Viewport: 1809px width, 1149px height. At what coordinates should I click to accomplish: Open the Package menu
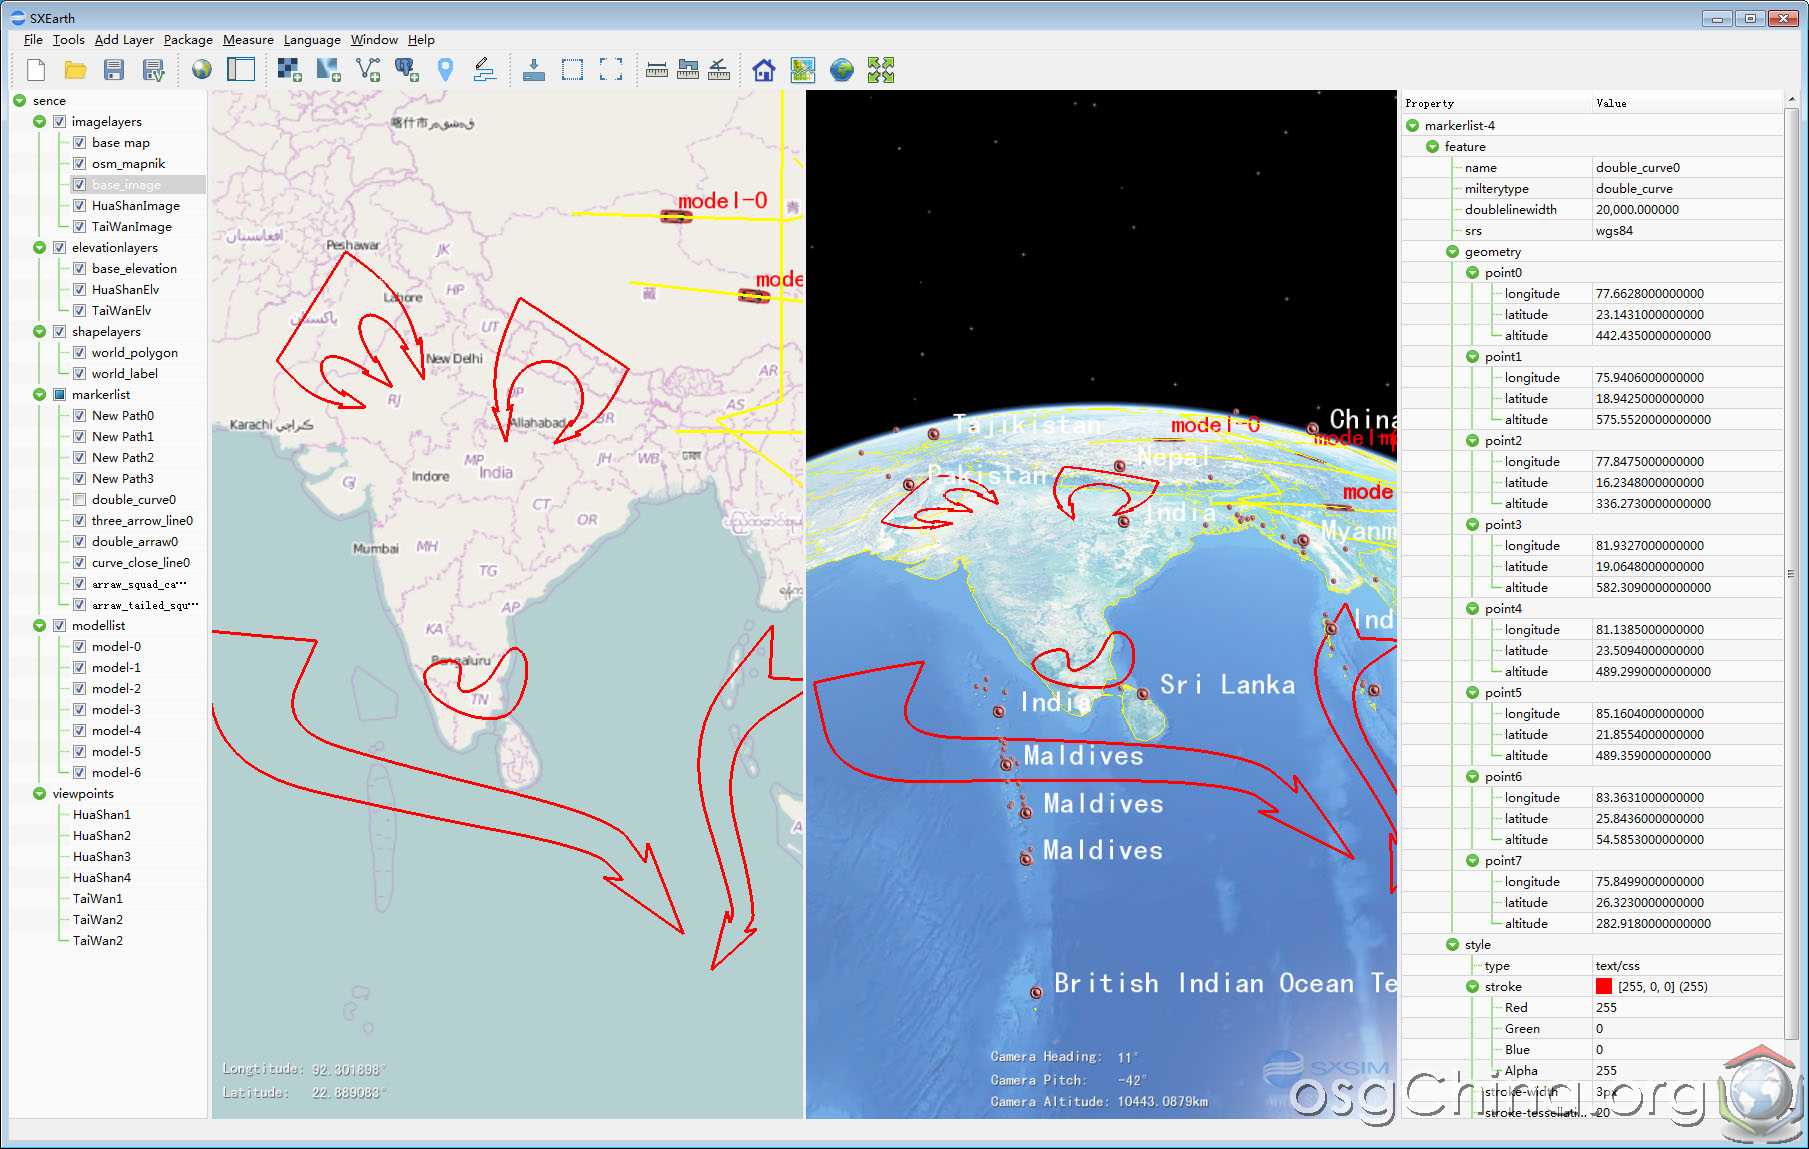[x=188, y=40]
